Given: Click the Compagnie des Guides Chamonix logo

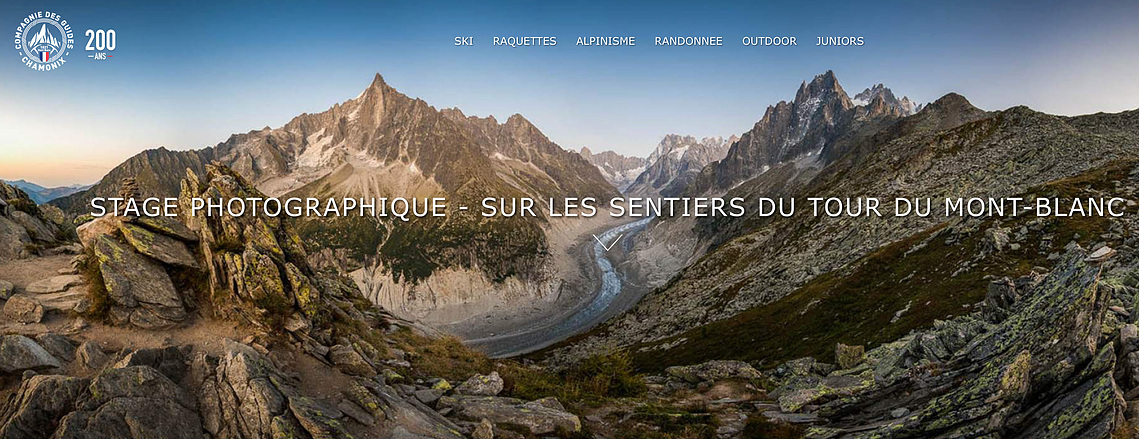Looking at the screenshot, I should point(44,41).
